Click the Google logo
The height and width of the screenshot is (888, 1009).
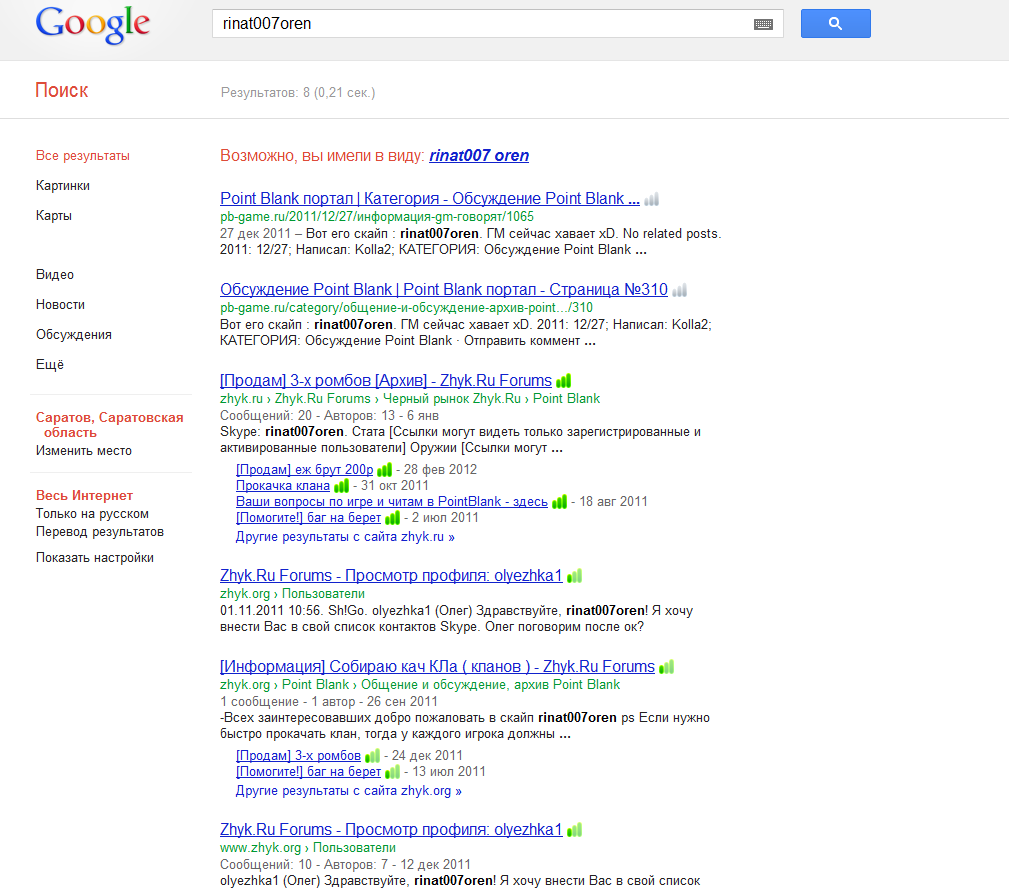point(93,25)
